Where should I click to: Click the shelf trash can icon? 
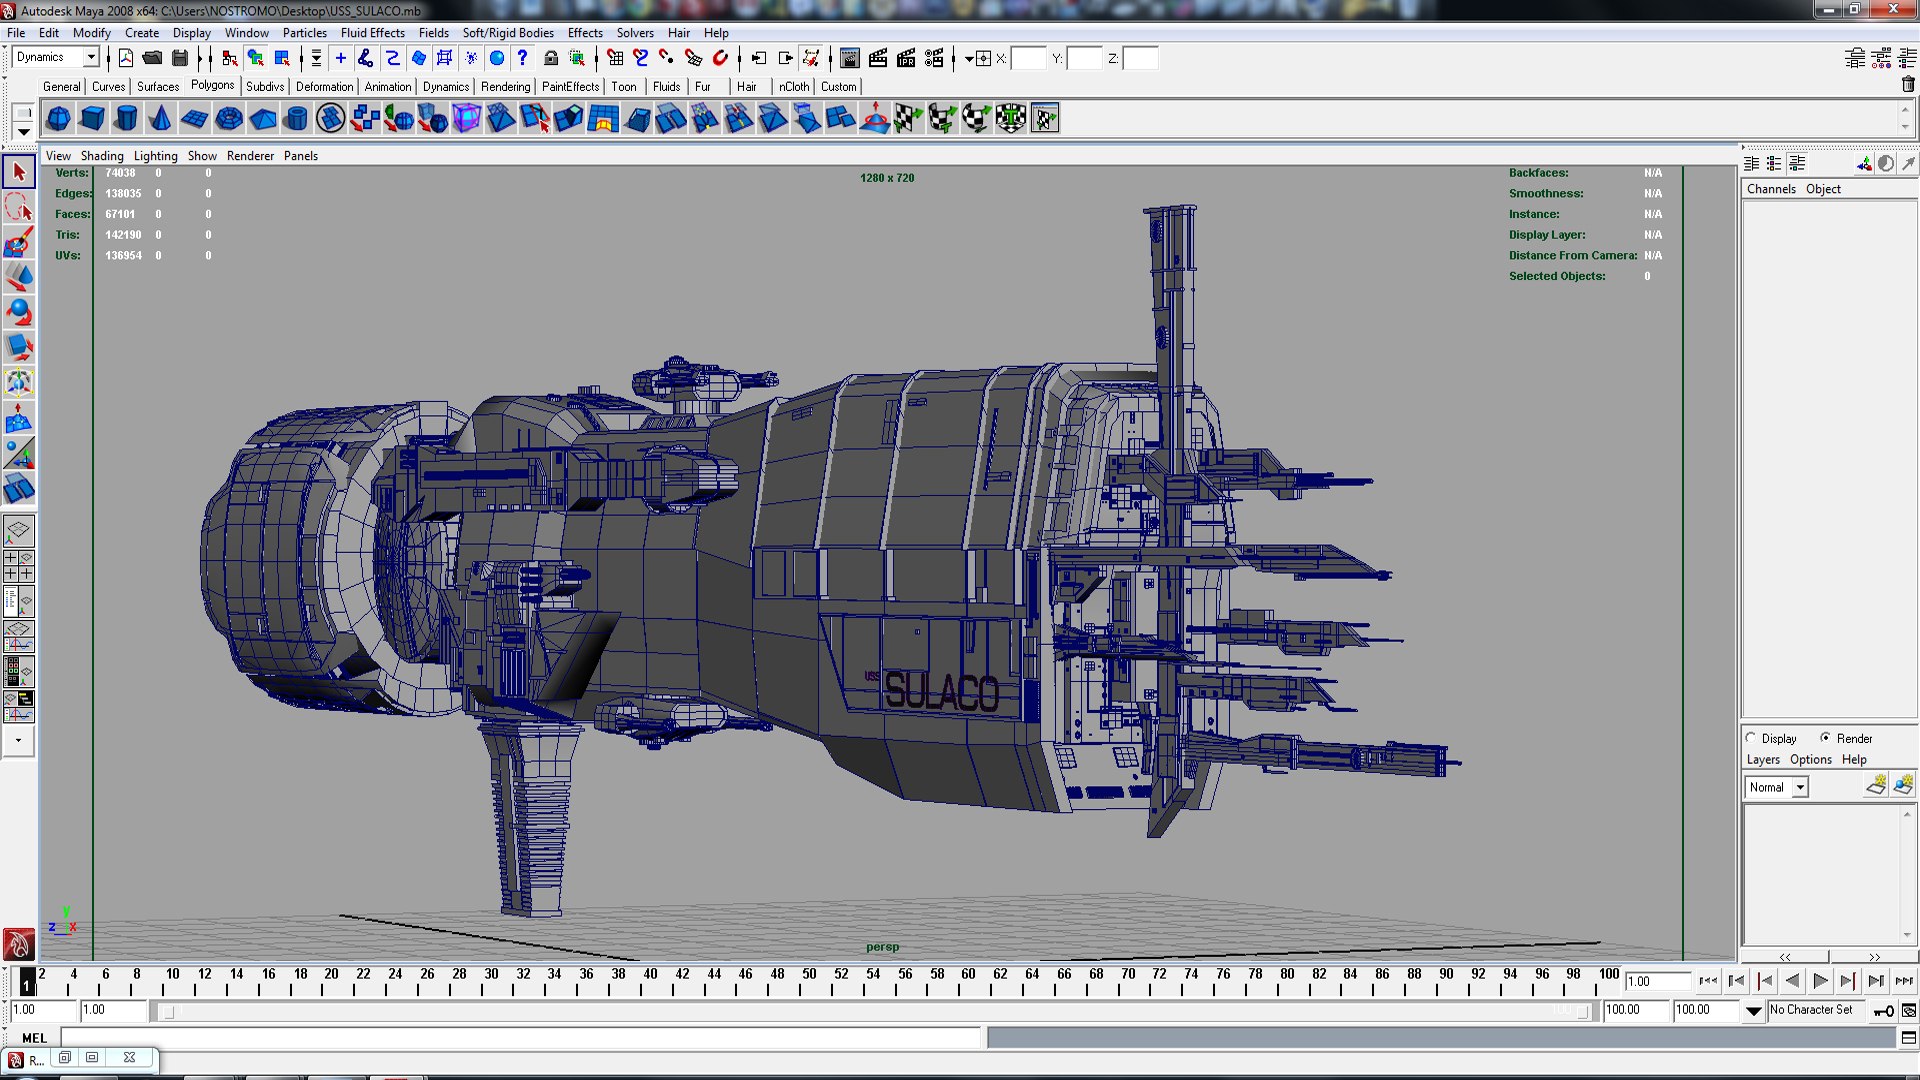click(1908, 85)
